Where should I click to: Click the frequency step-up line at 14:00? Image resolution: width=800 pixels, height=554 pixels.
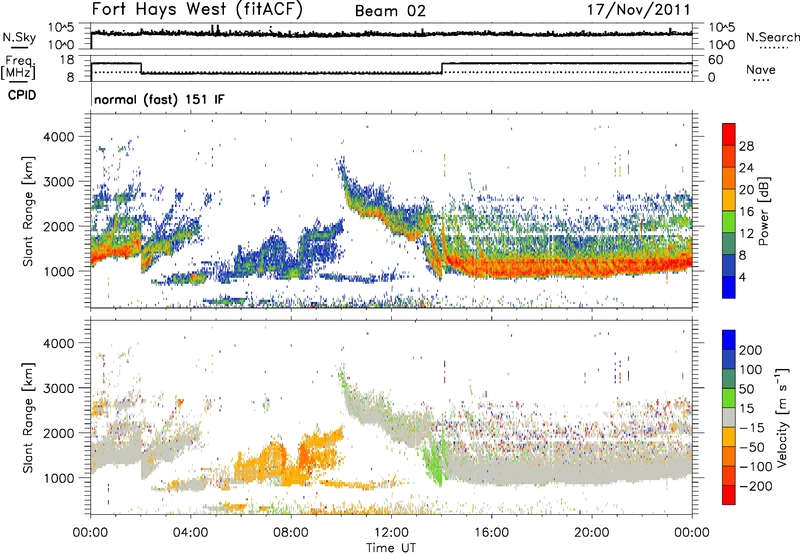coord(442,68)
